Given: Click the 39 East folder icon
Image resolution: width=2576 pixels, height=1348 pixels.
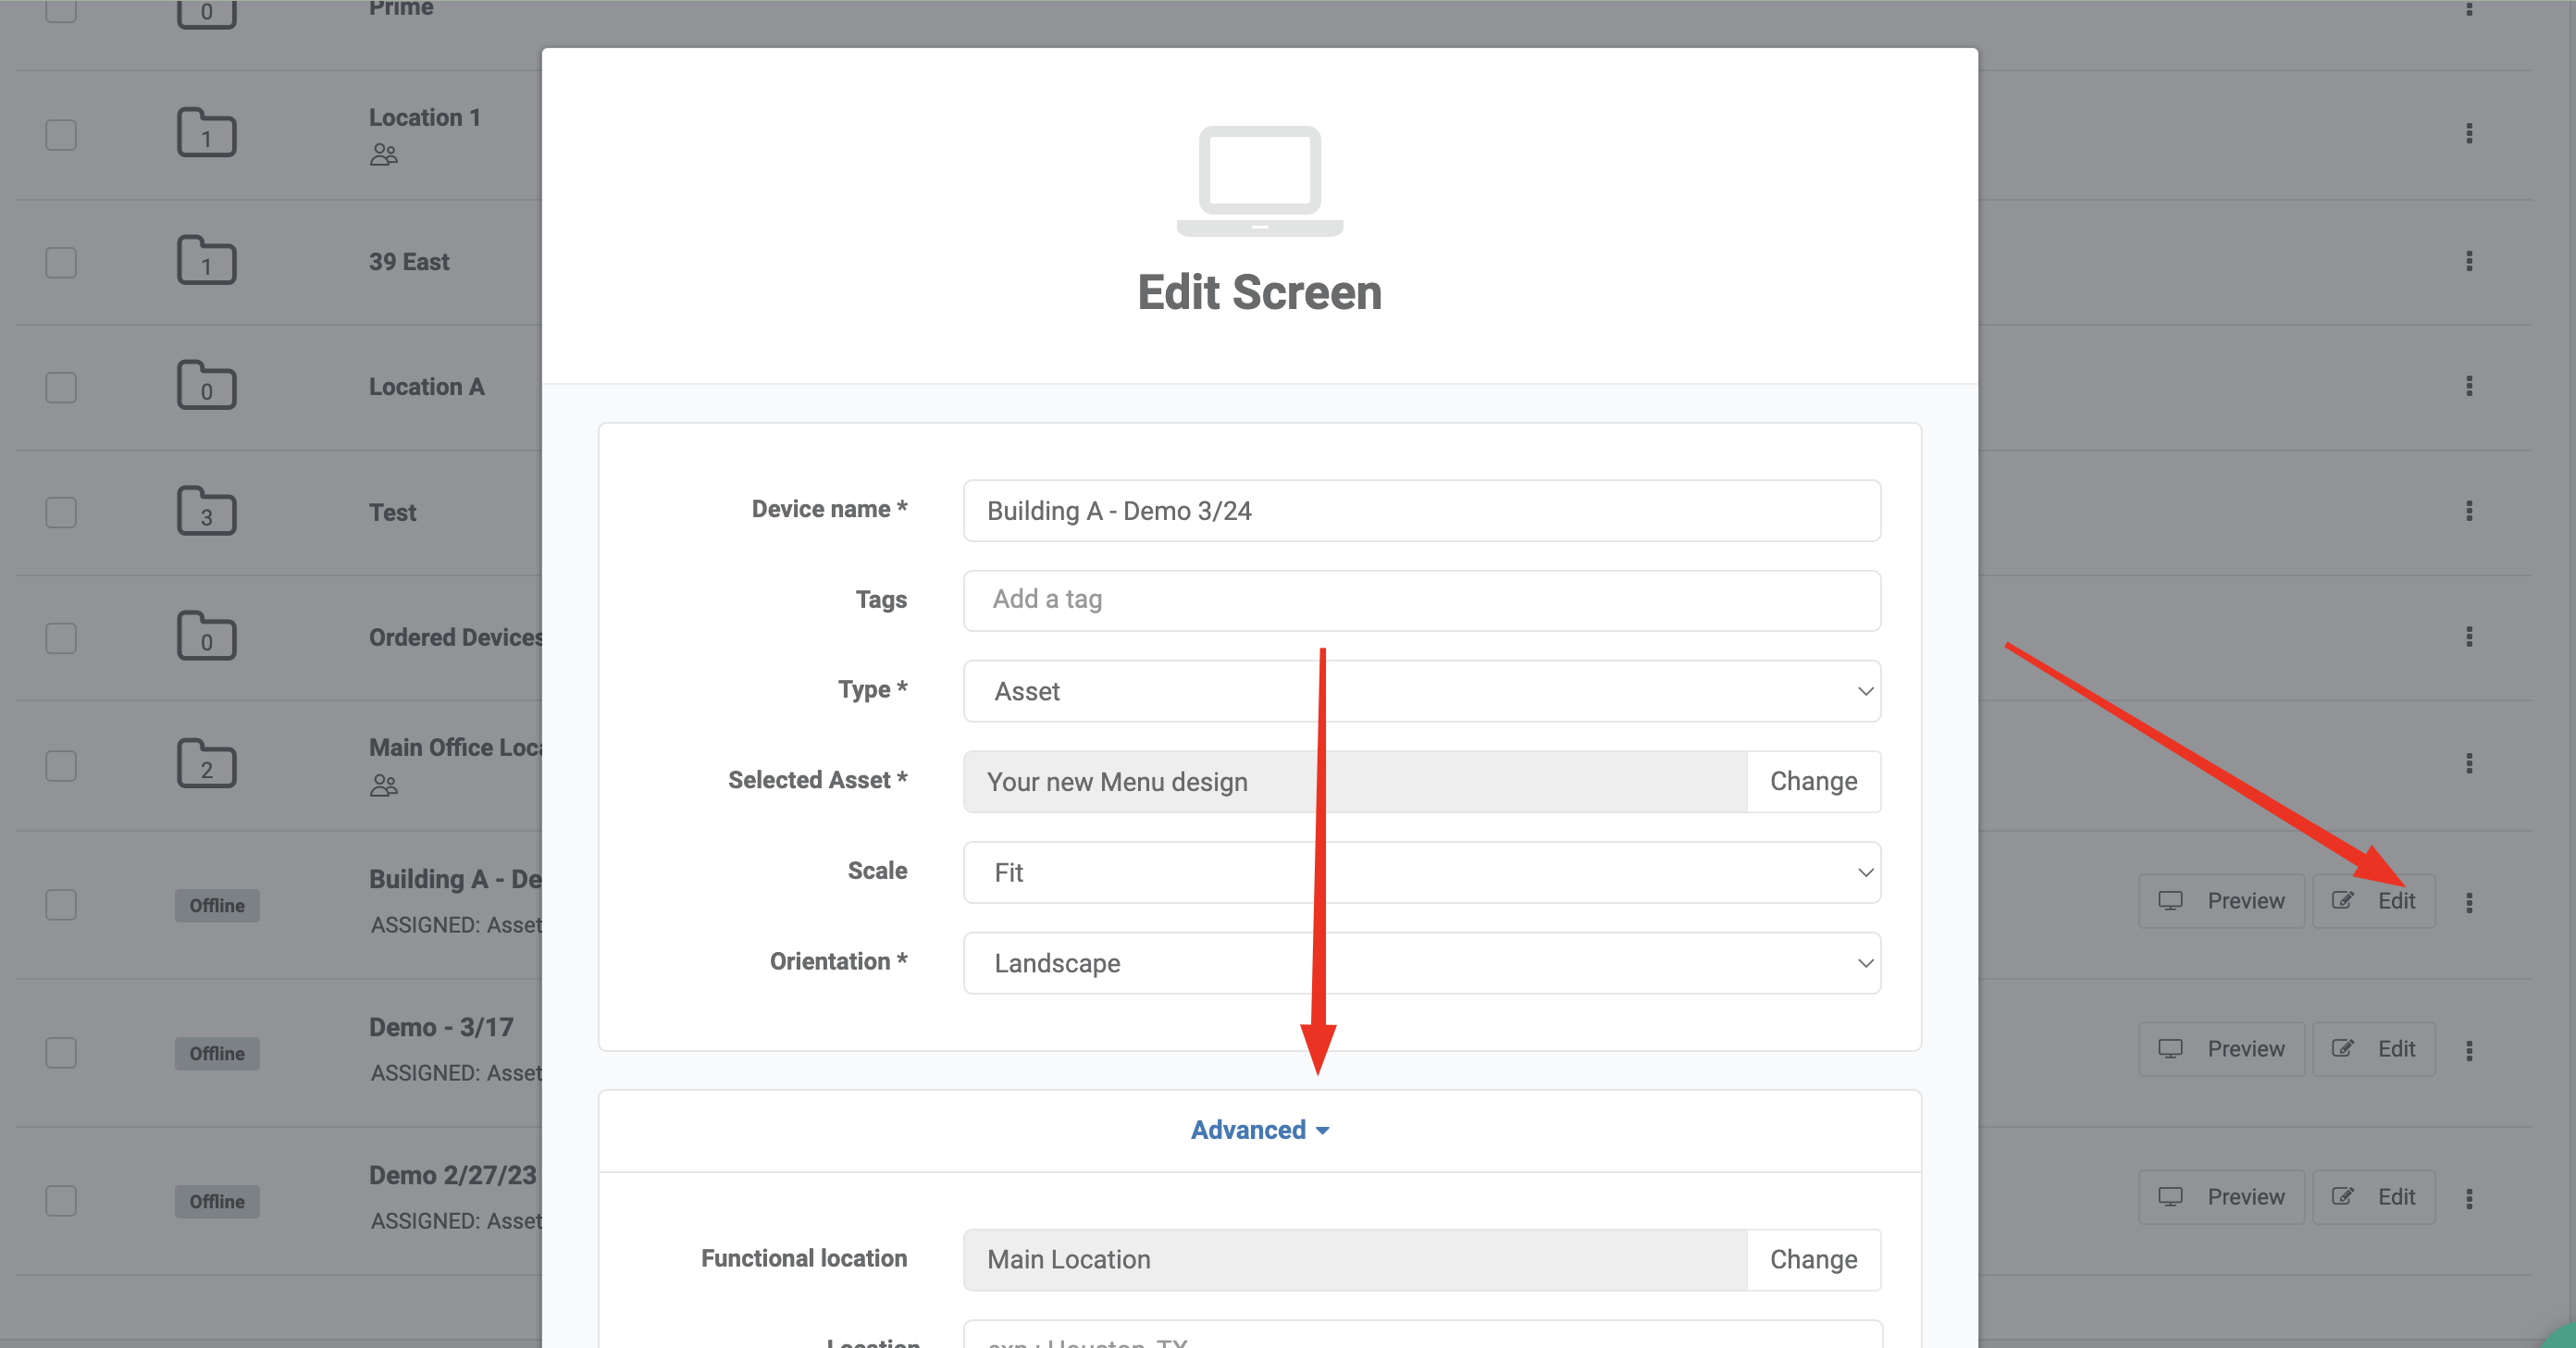Looking at the screenshot, I should pos(206,261).
